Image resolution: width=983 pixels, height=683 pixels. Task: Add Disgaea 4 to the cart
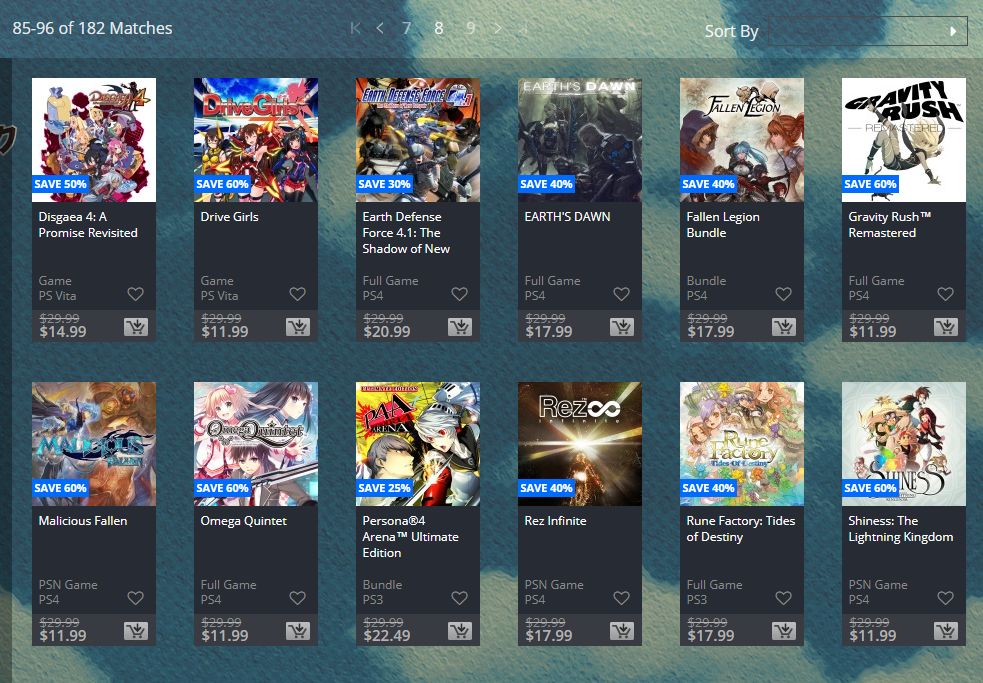pos(135,327)
